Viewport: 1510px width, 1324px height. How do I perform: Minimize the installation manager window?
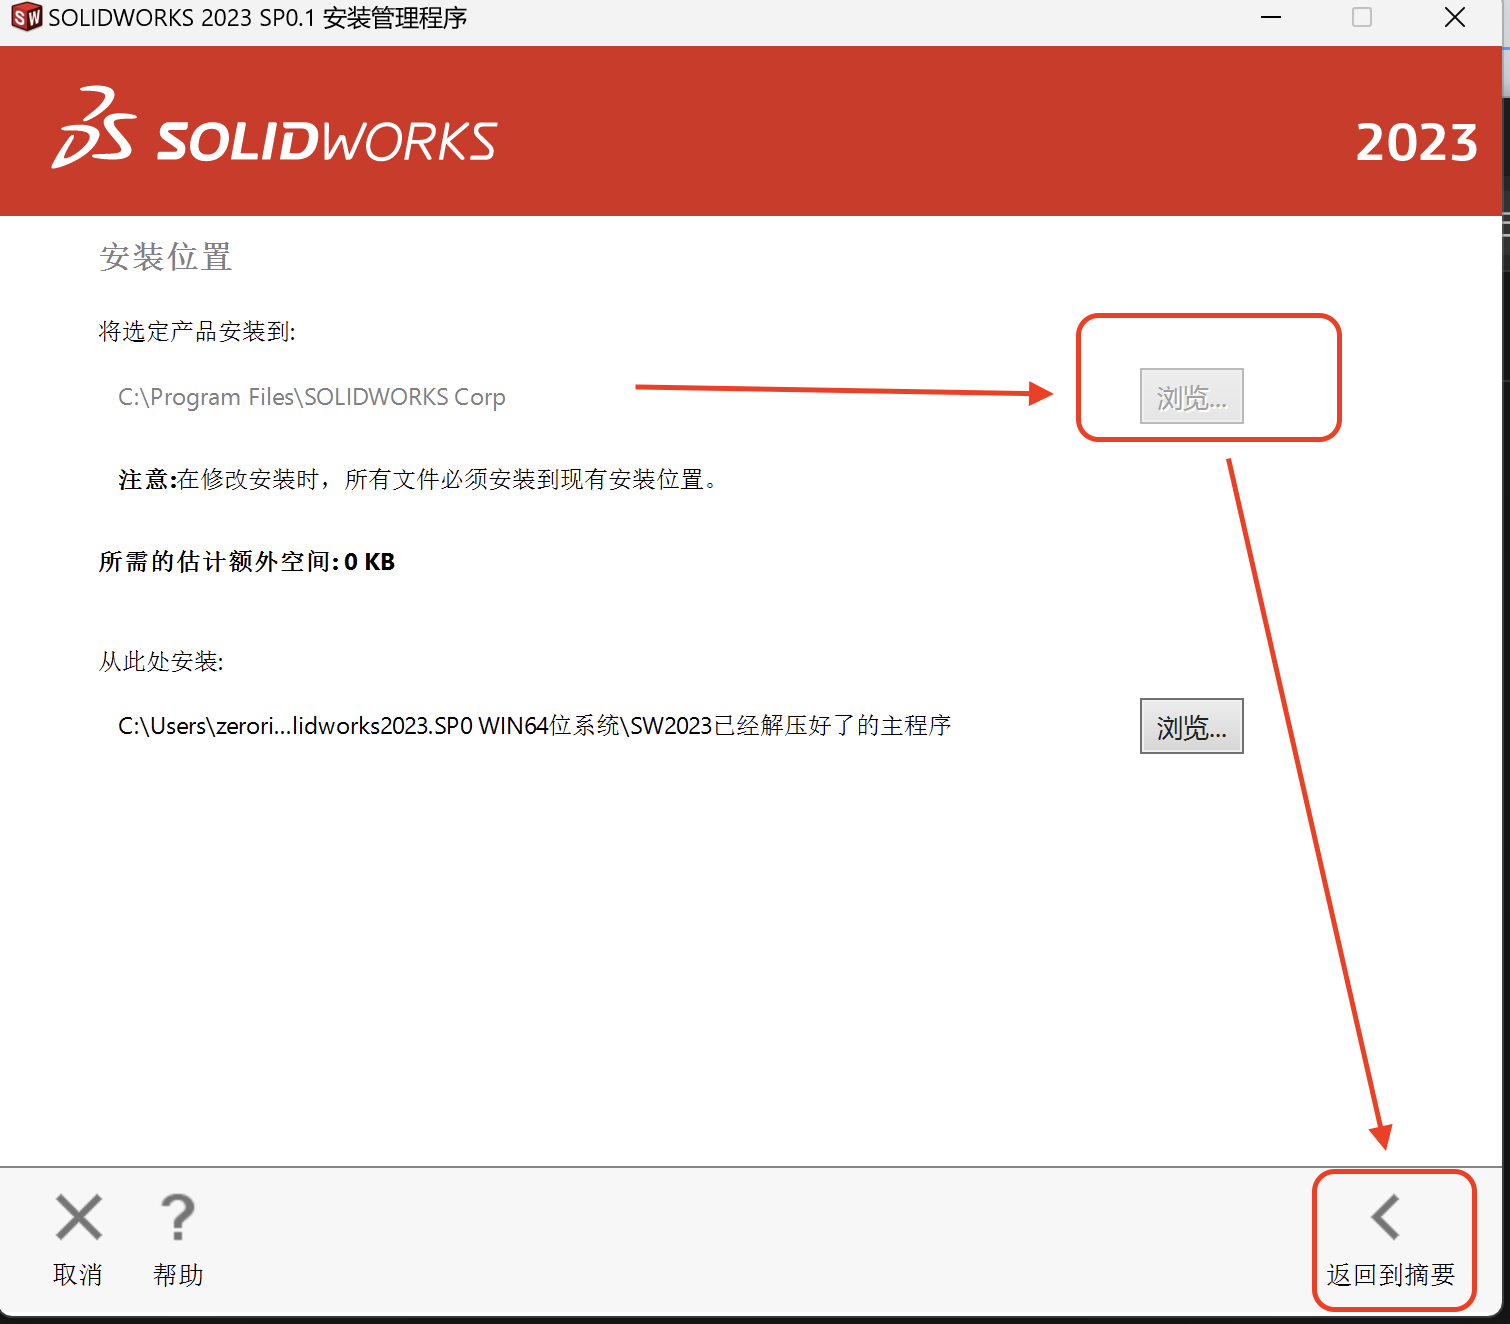1271,18
